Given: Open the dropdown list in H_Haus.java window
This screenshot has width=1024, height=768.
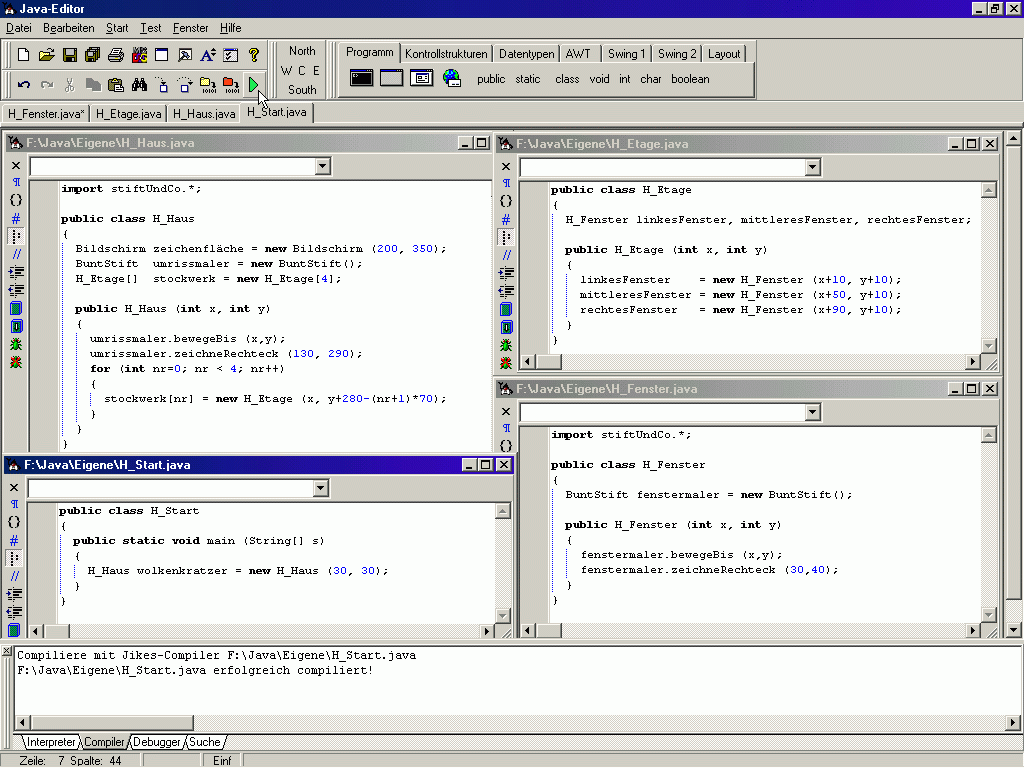Looking at the screenshot, I should [321, 166].
